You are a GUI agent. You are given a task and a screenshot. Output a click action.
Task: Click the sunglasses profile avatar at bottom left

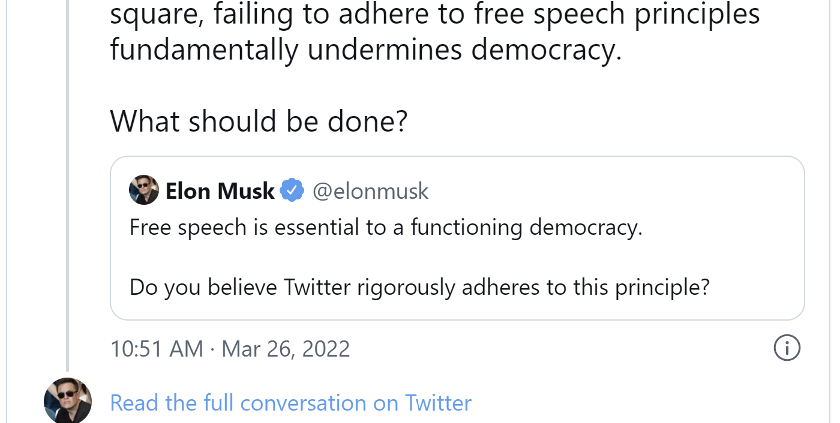tap(68, 402)
